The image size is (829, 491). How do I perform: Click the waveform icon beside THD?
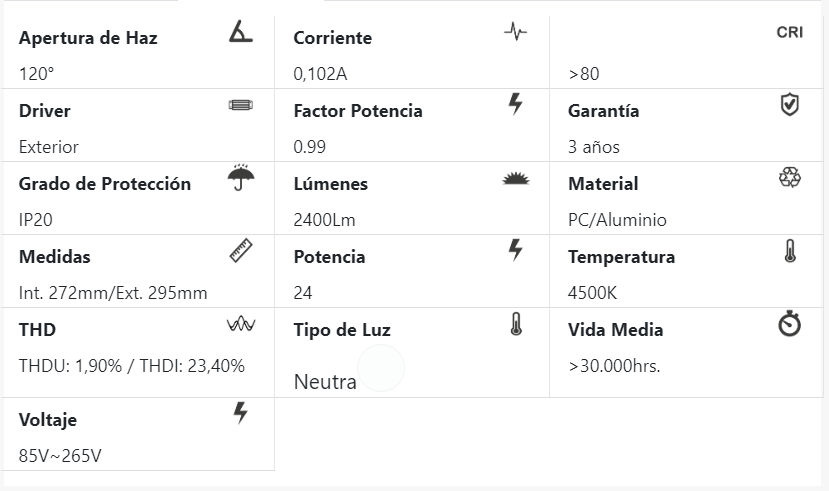(241, 324)
